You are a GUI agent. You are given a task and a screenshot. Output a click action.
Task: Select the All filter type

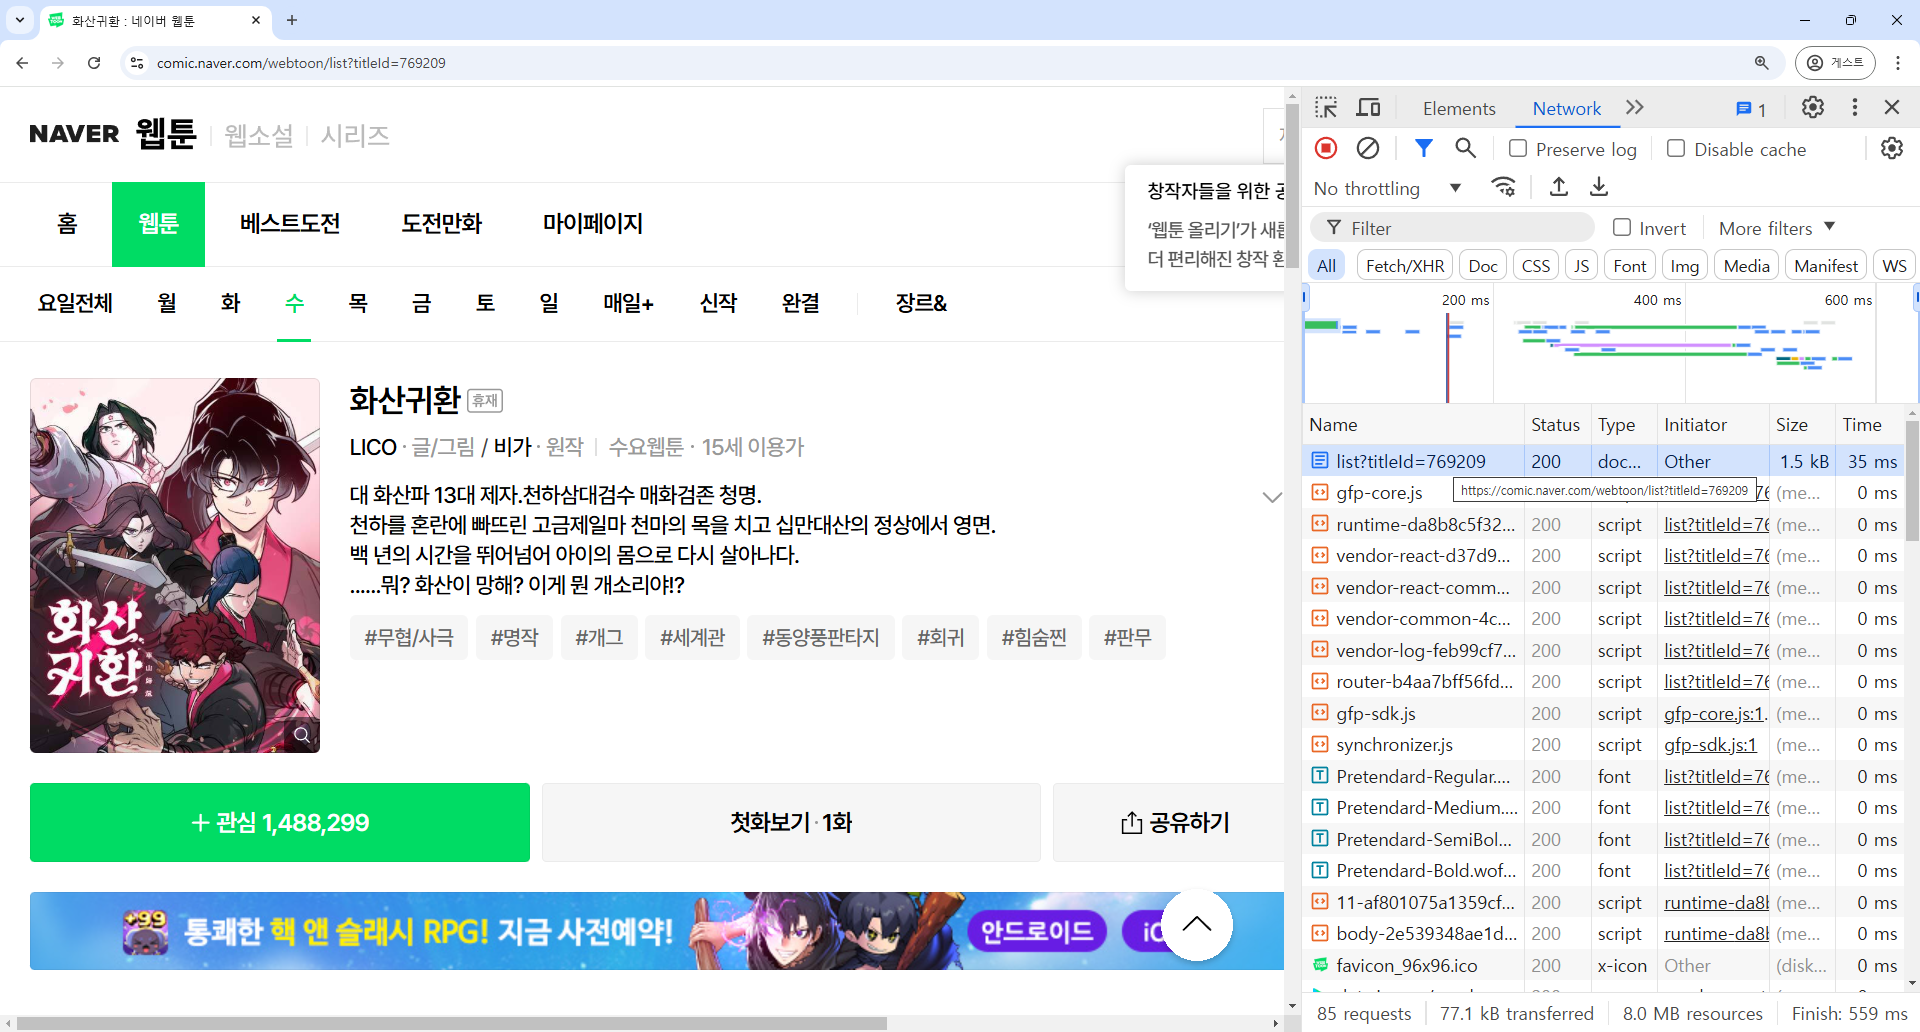coord(1326,266)
